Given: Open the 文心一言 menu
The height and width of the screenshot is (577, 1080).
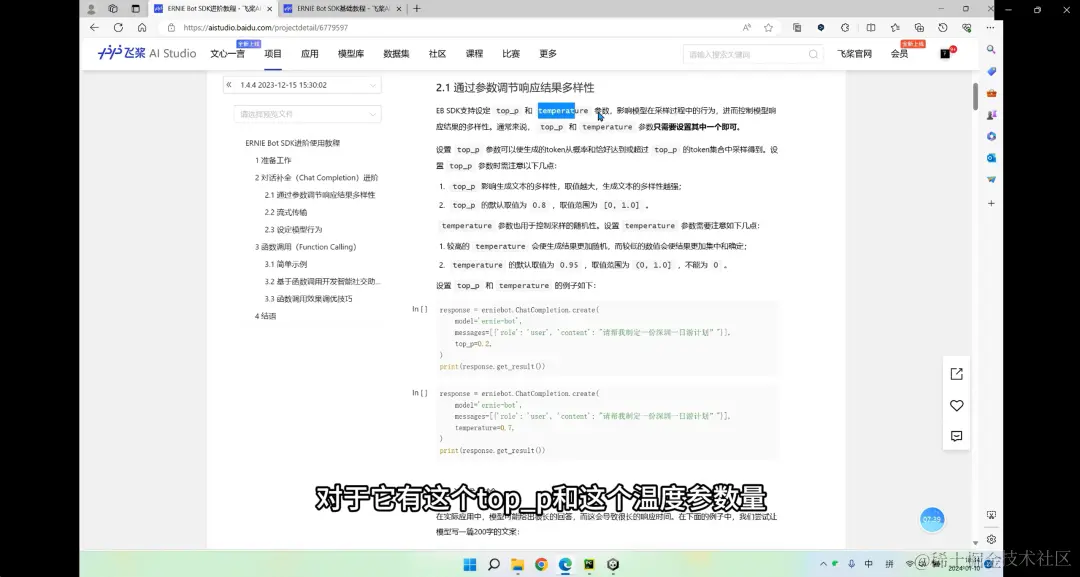Looking at the screenshot, I should pyautogui.click(x=227, y=54).
